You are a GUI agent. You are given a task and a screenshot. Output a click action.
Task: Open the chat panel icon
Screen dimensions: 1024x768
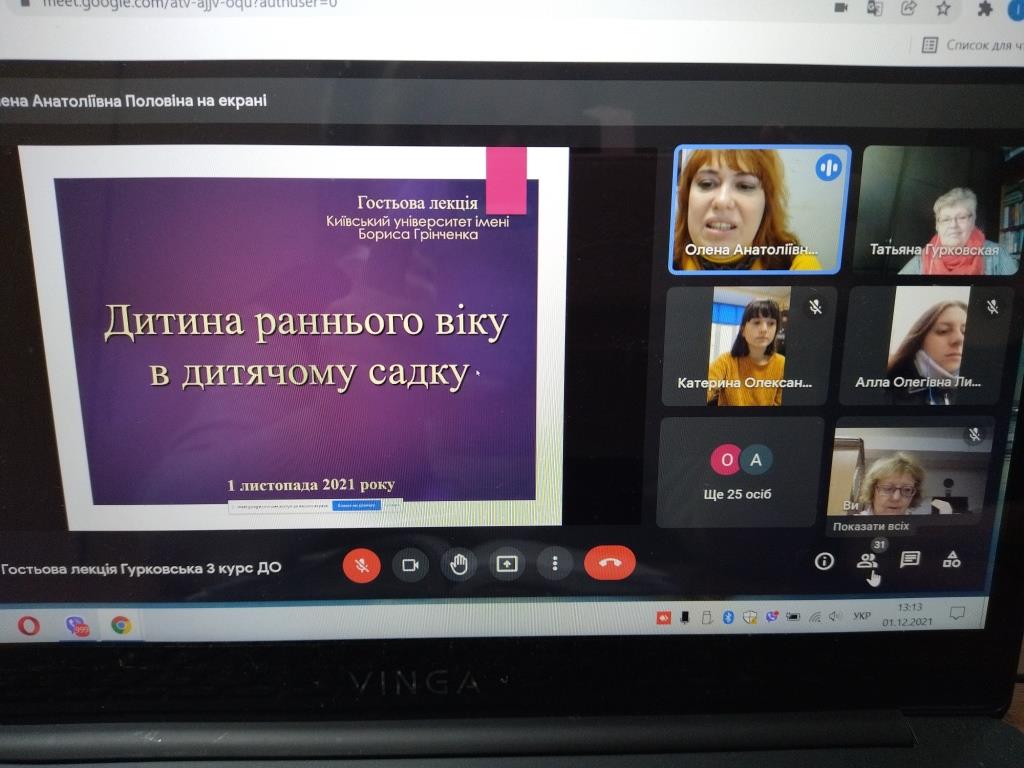coord(910,560)
